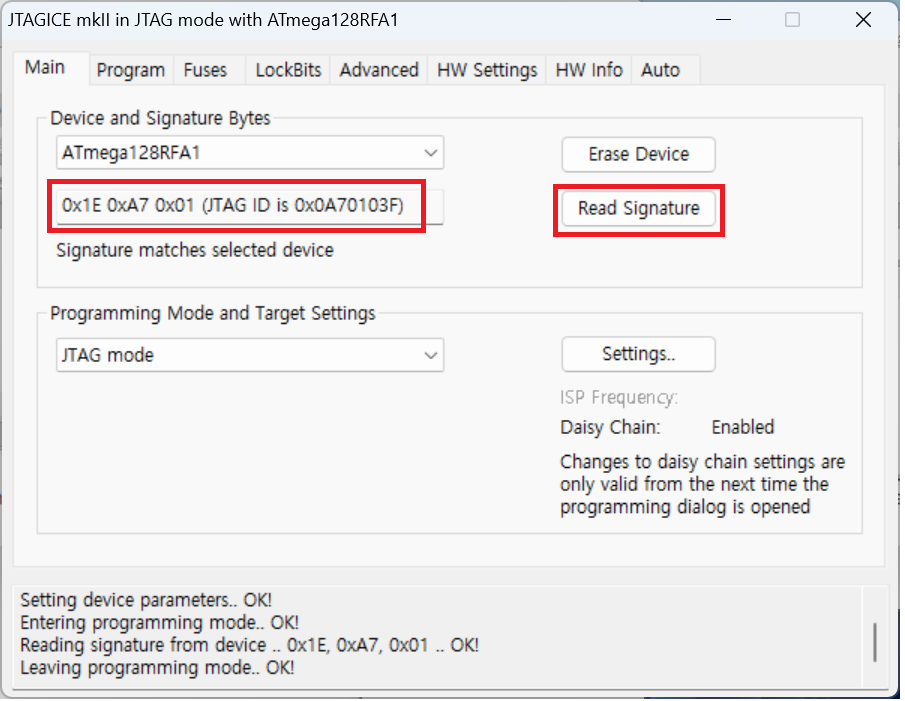Click the Erase Device button

639,155
